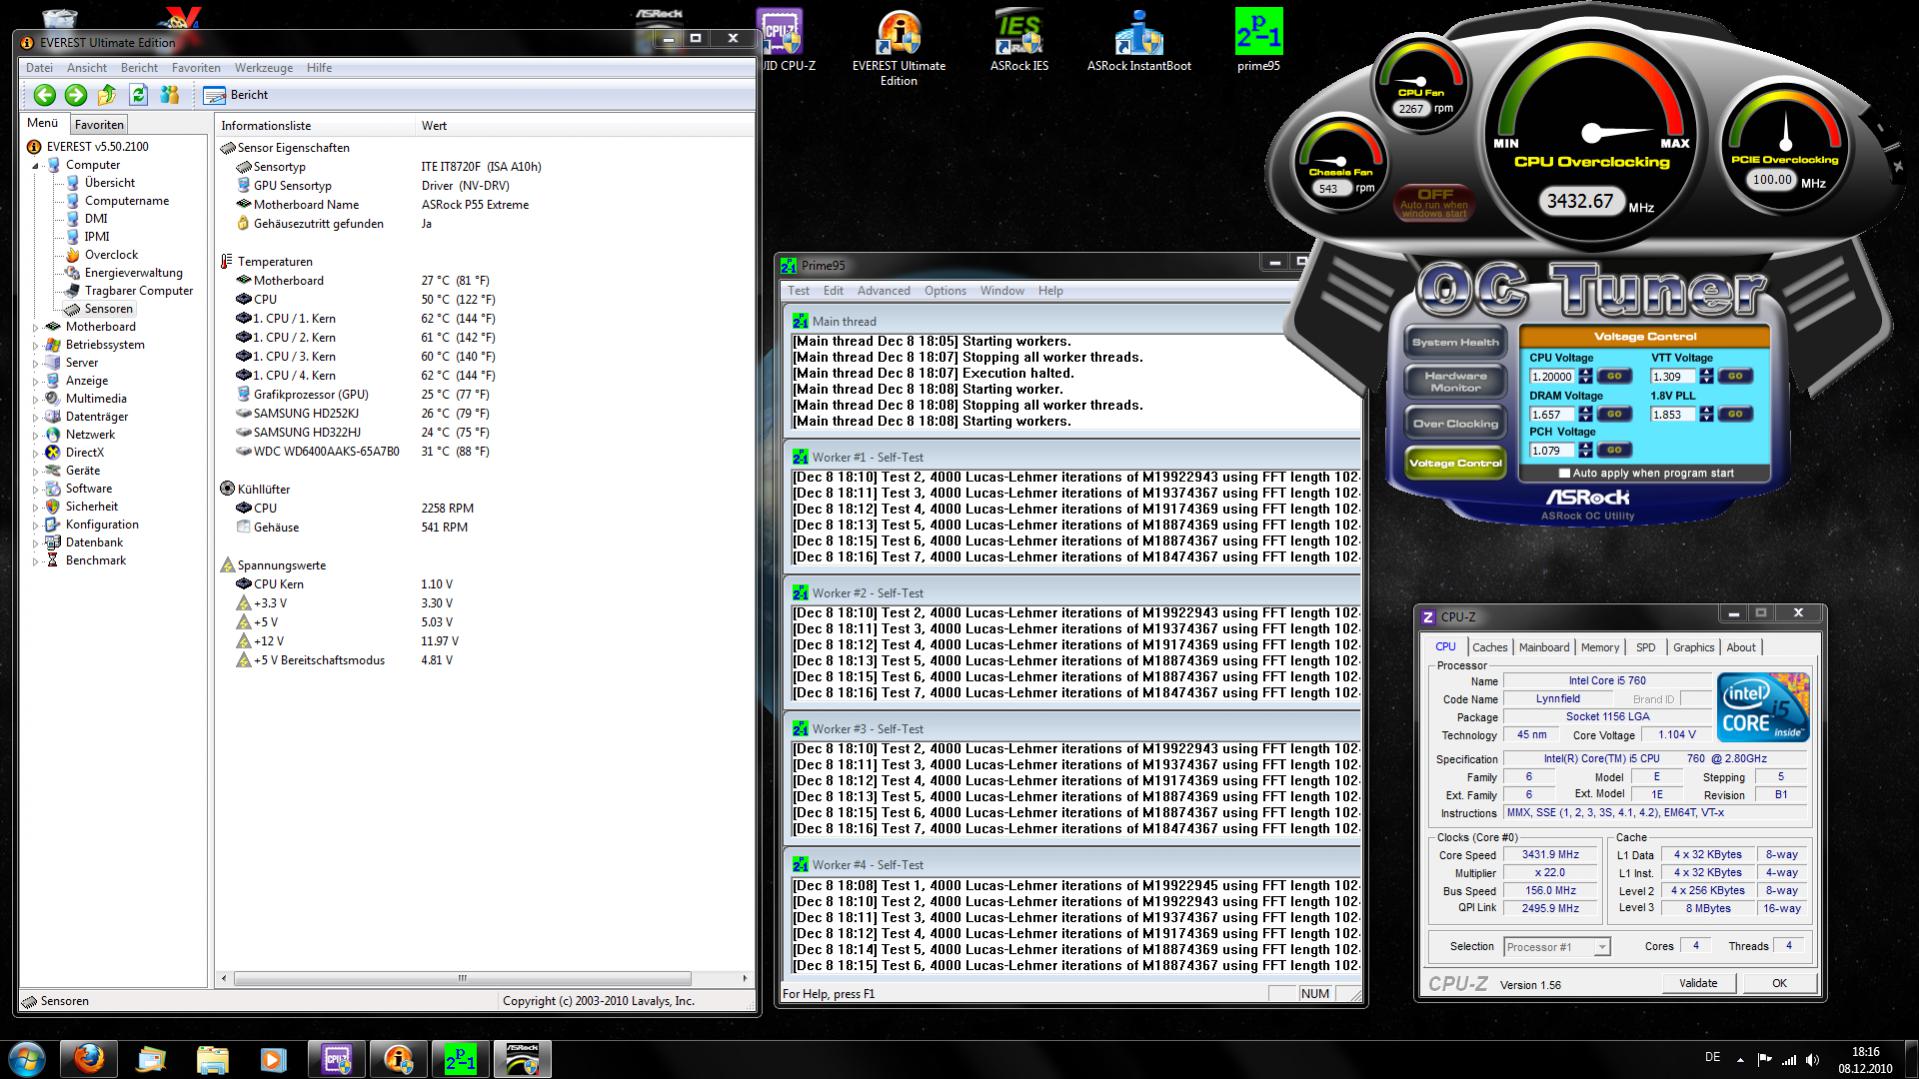The image size is (1919, 1079).
Task: Open the EVEREST Ultimate Edition desktop shortcut
Action: pyautogui.click(x=898, y=48)
